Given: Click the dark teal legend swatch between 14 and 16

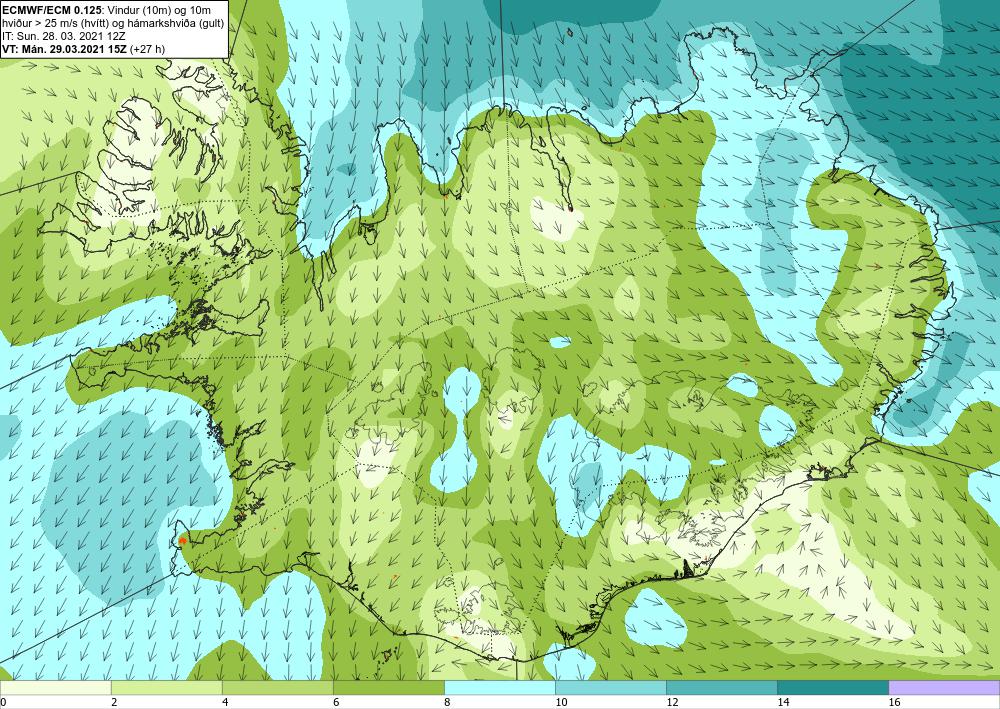Looking at the screenshot, I should (x=833, y=687).
